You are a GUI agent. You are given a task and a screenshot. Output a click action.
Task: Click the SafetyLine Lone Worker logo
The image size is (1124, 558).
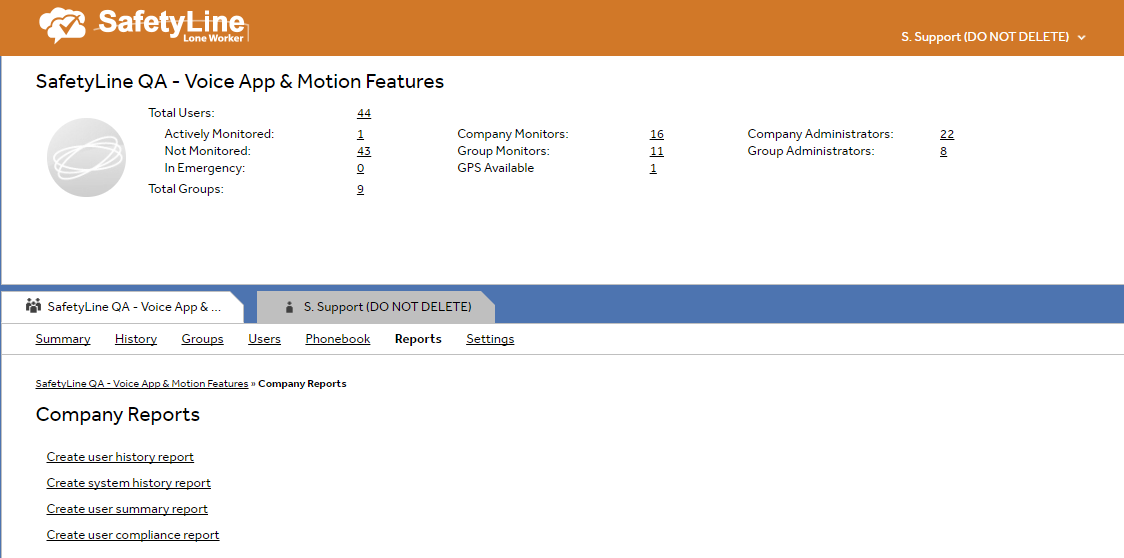tap(143, 27)
